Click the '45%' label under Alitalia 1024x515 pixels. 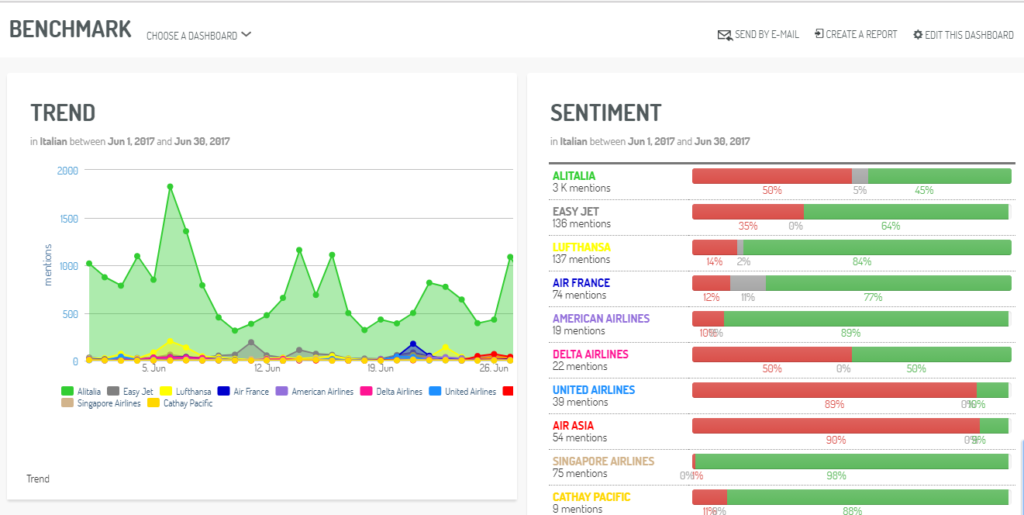[923, 191]
